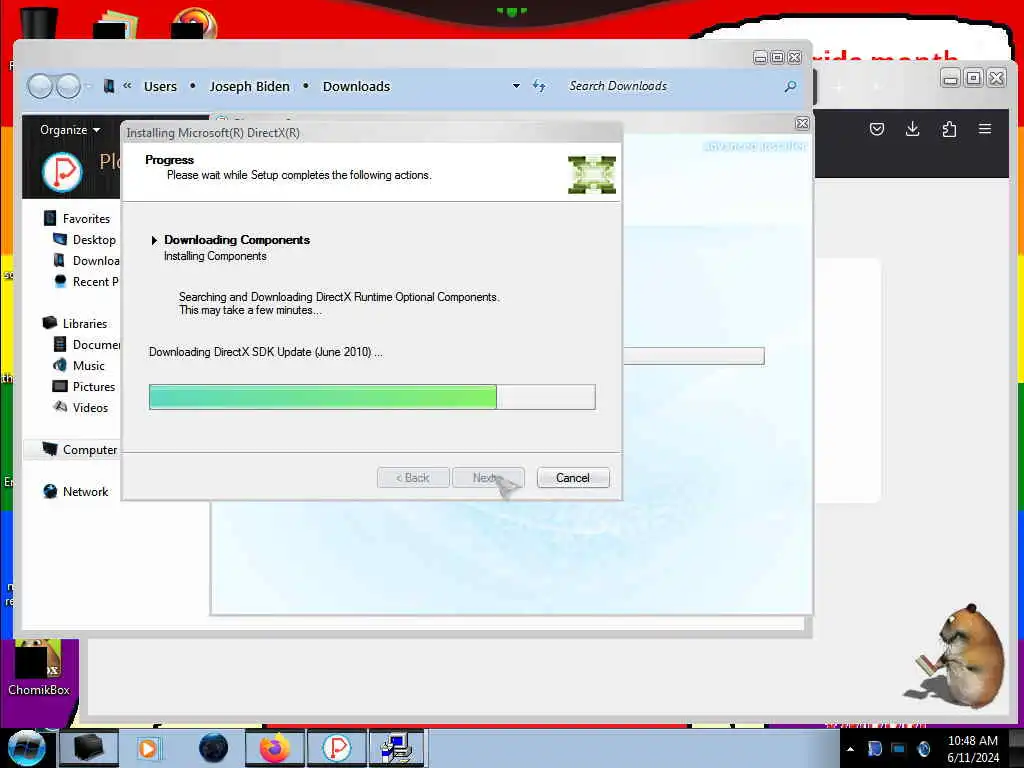
Task: Click the Computer monitor icon
Action: coord(50,449)
